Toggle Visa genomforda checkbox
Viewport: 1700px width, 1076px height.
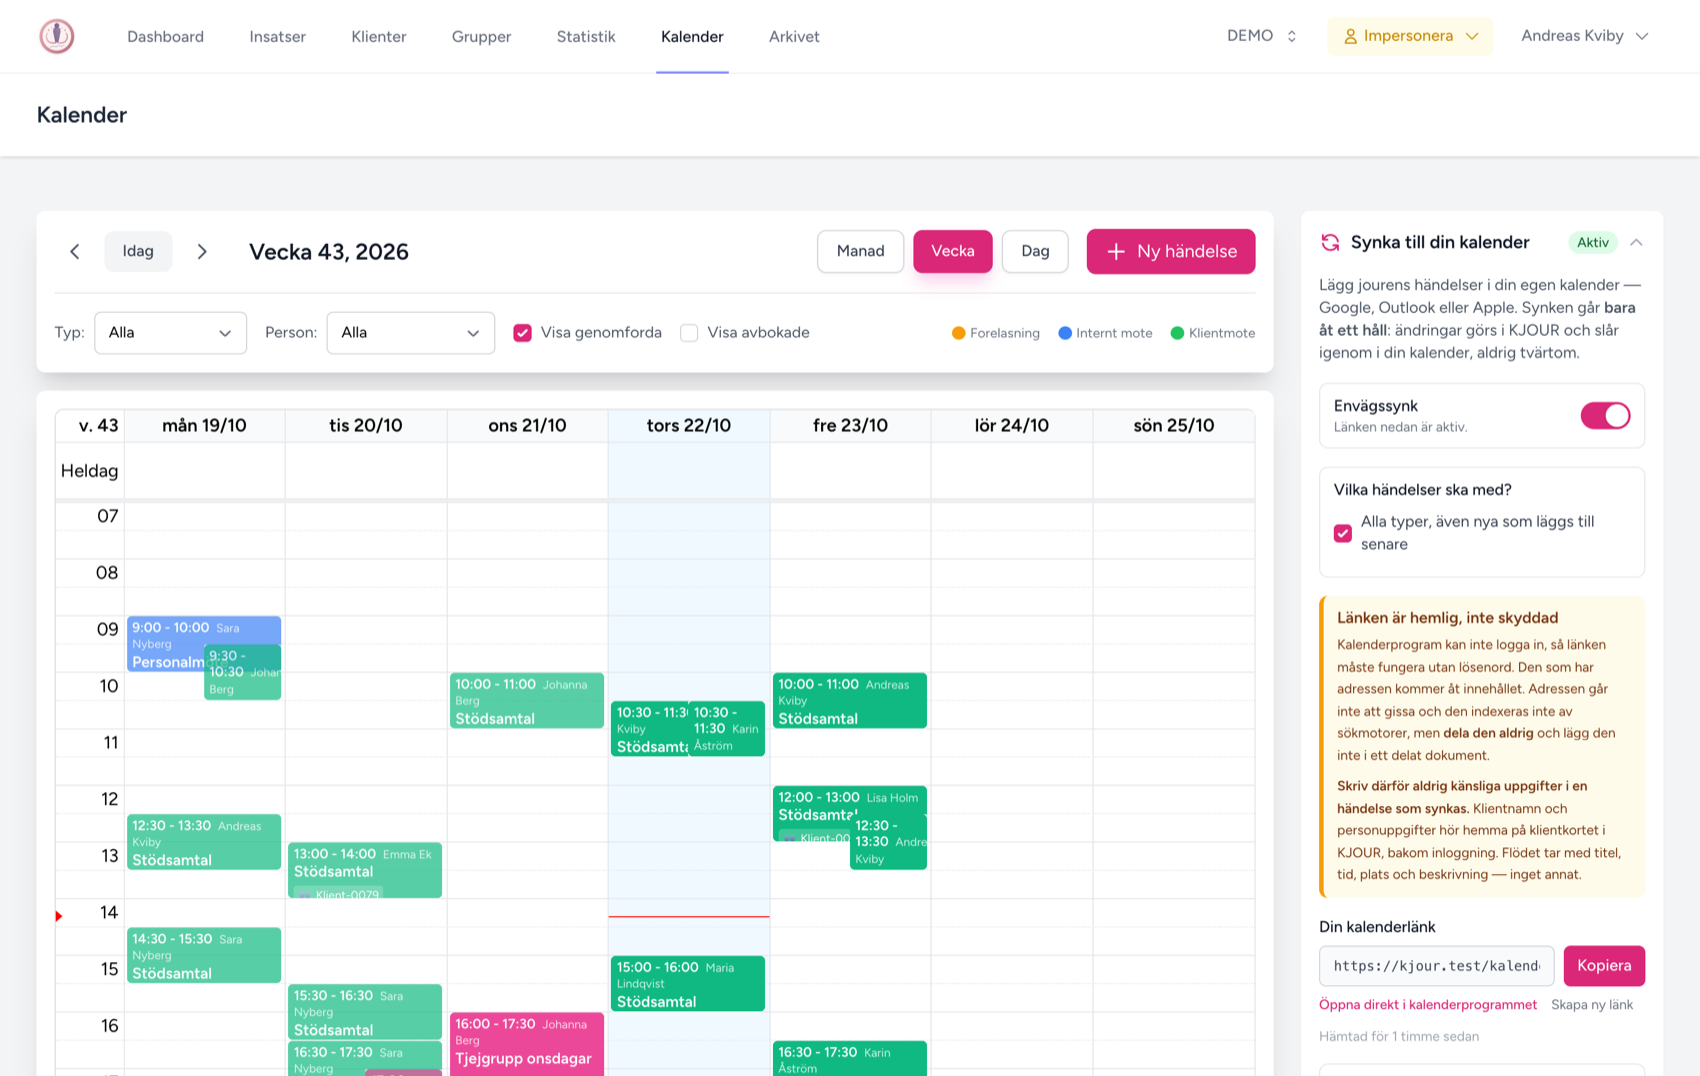[x=522, y=333]
